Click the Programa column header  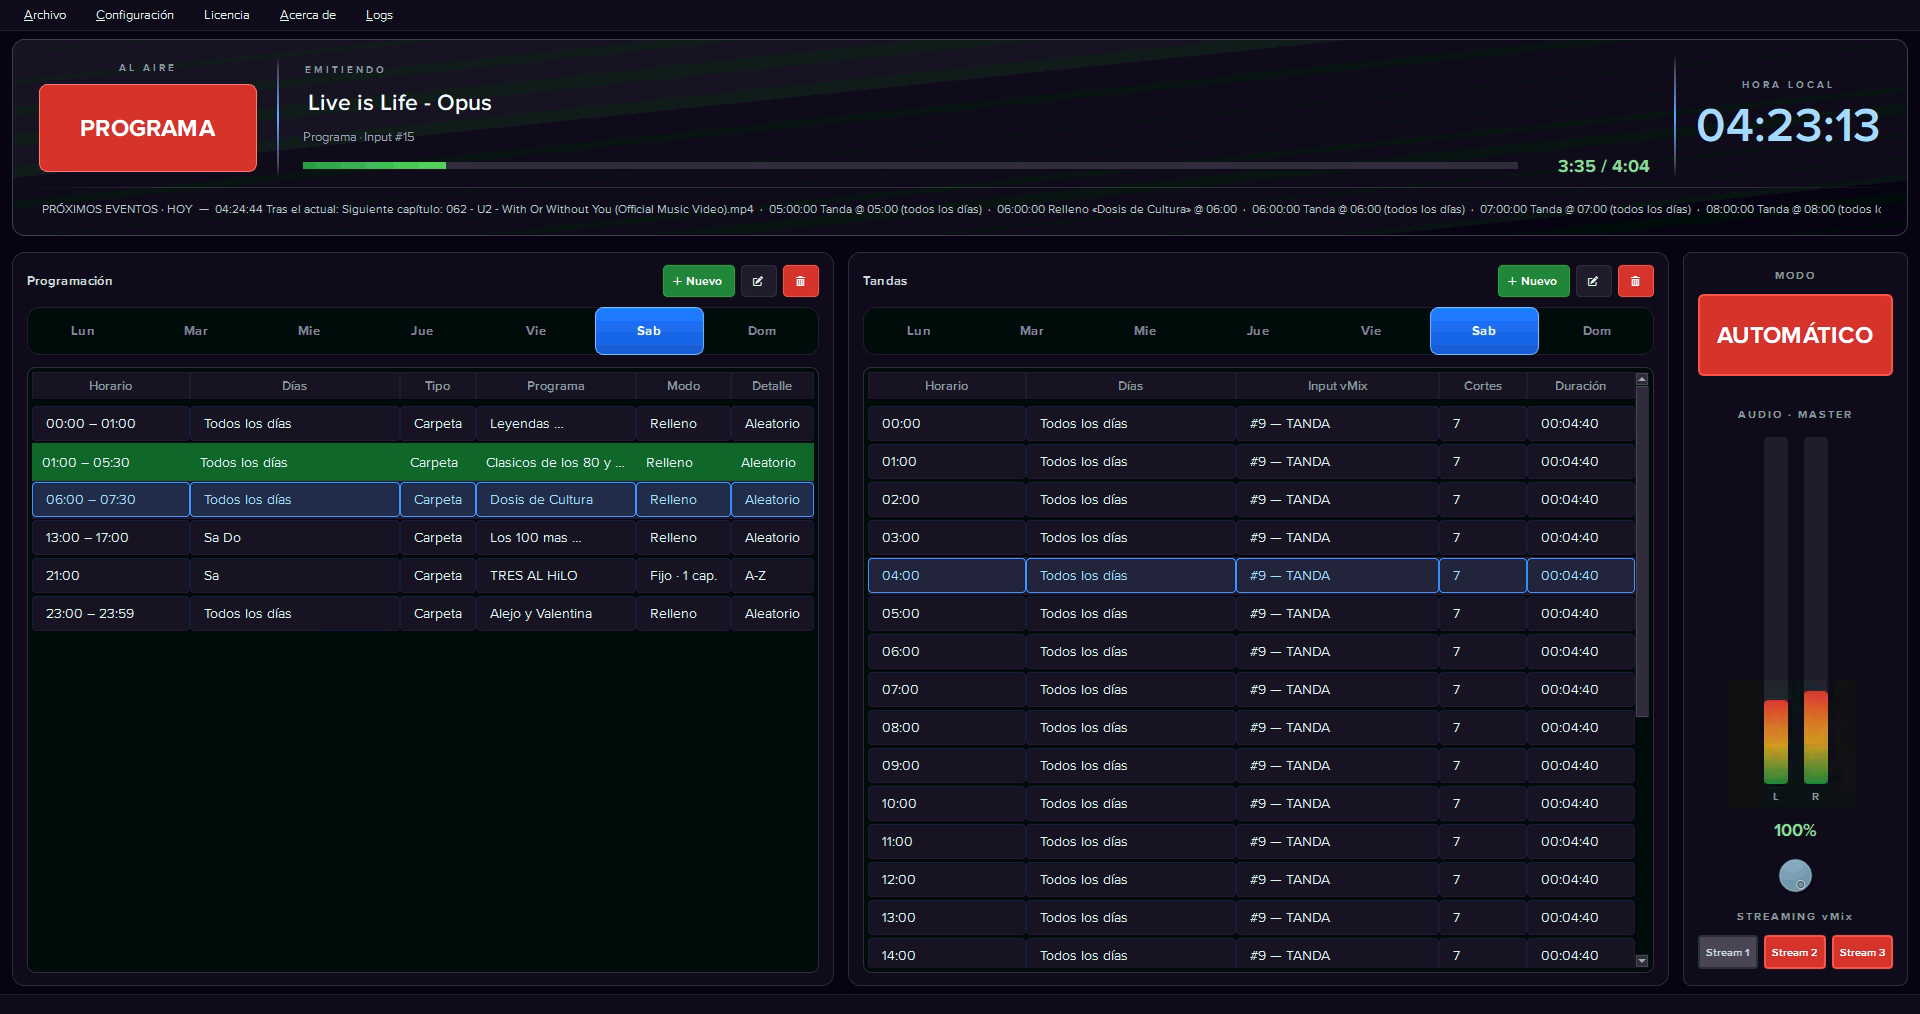point(555,386)
